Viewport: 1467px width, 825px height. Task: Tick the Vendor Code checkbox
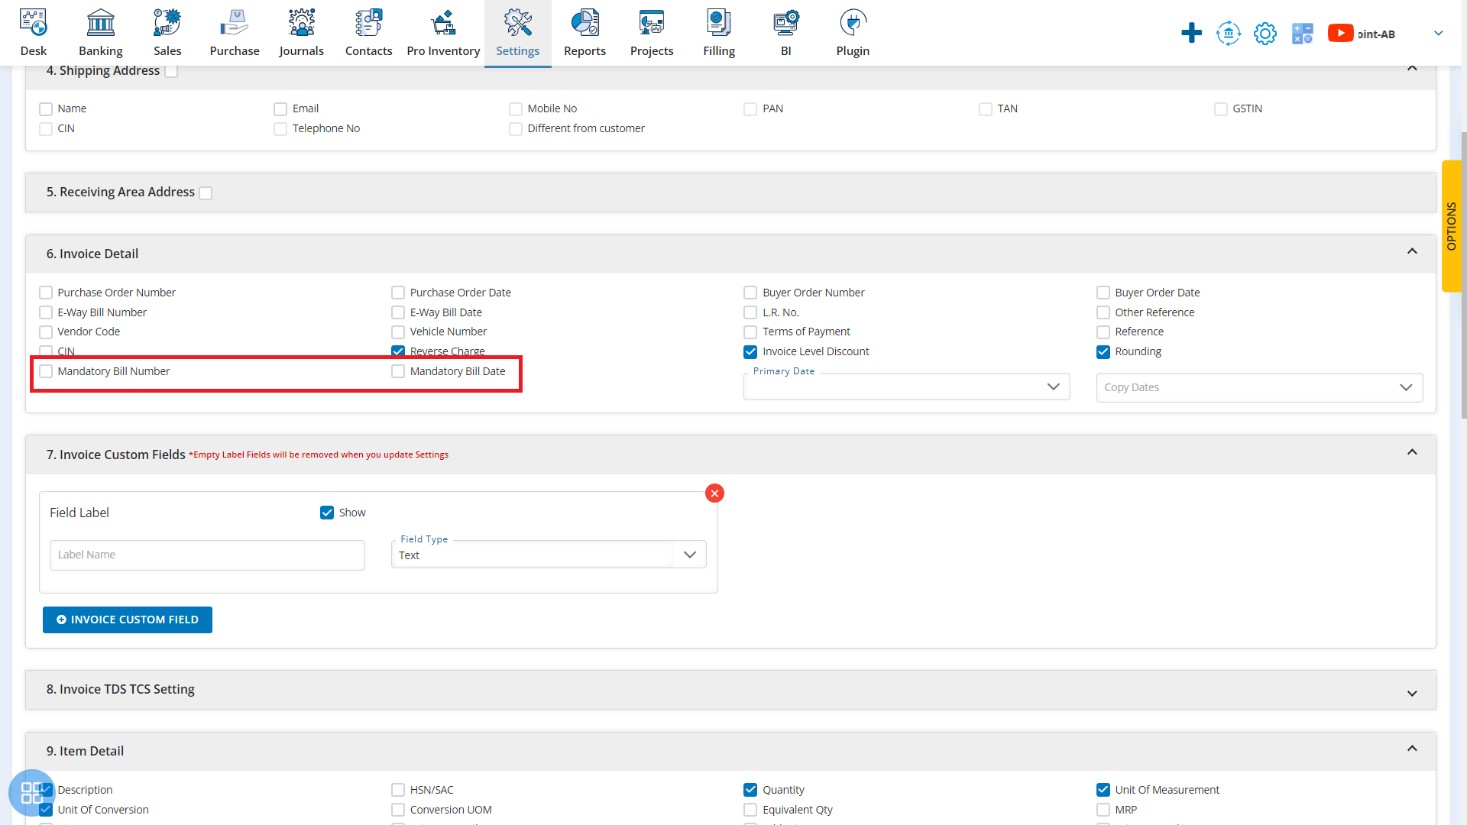tap(46, 332)
